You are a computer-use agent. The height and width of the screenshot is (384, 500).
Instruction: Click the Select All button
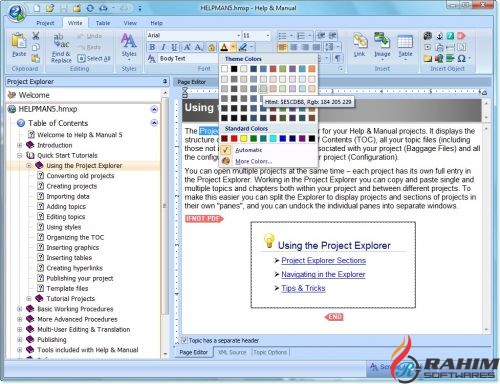94,59
